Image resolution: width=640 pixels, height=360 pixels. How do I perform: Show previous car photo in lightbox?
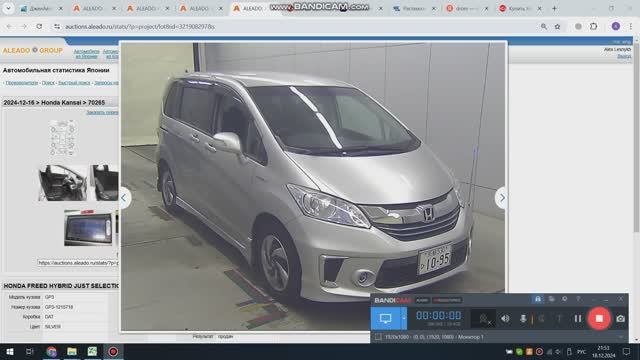[124, 198]
